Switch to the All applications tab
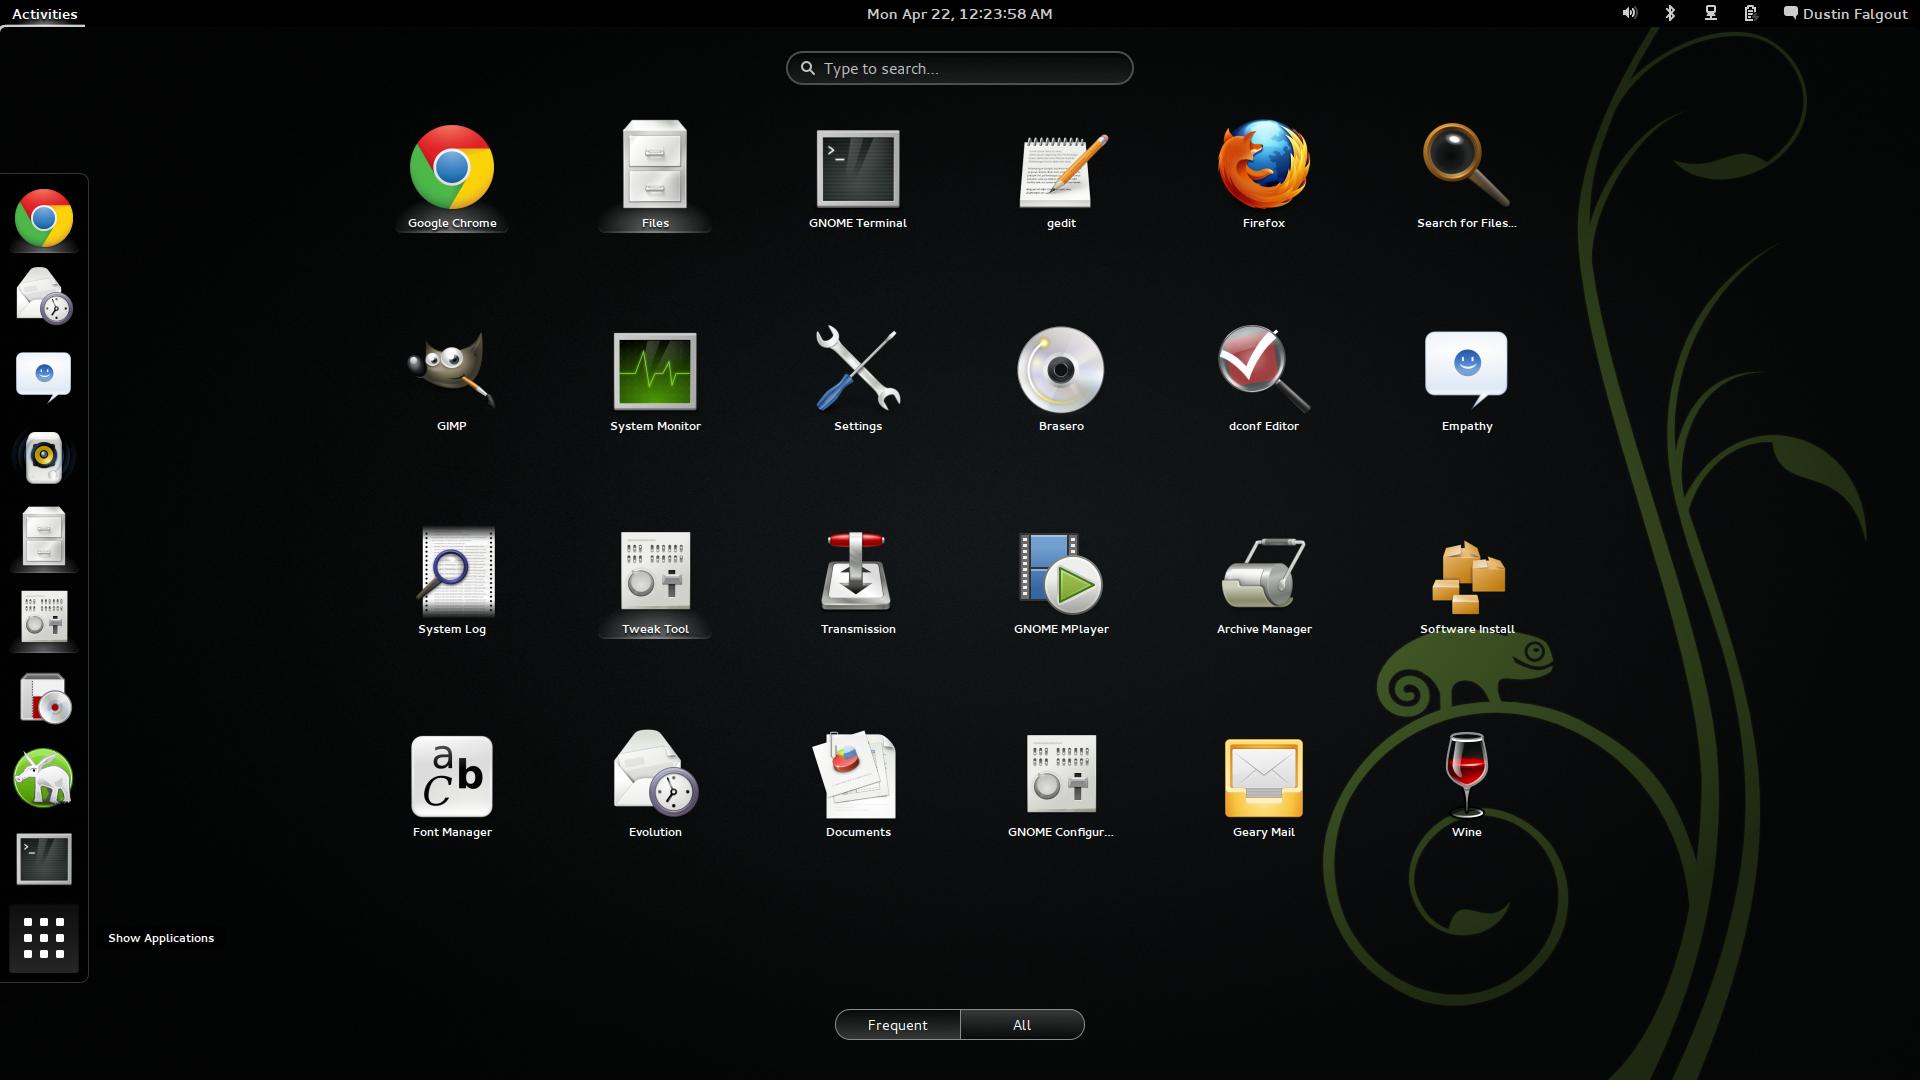The width and height of the screenshot is (1920, 1080). pyautogui.click(x=1022, y=1024)
